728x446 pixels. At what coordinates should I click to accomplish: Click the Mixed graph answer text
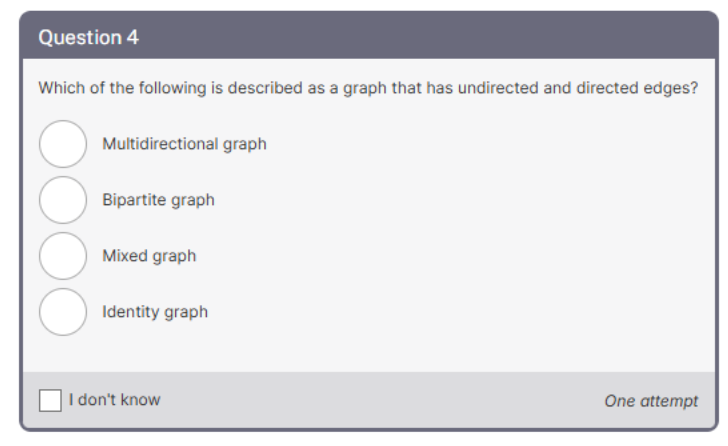tap(149, 256)
